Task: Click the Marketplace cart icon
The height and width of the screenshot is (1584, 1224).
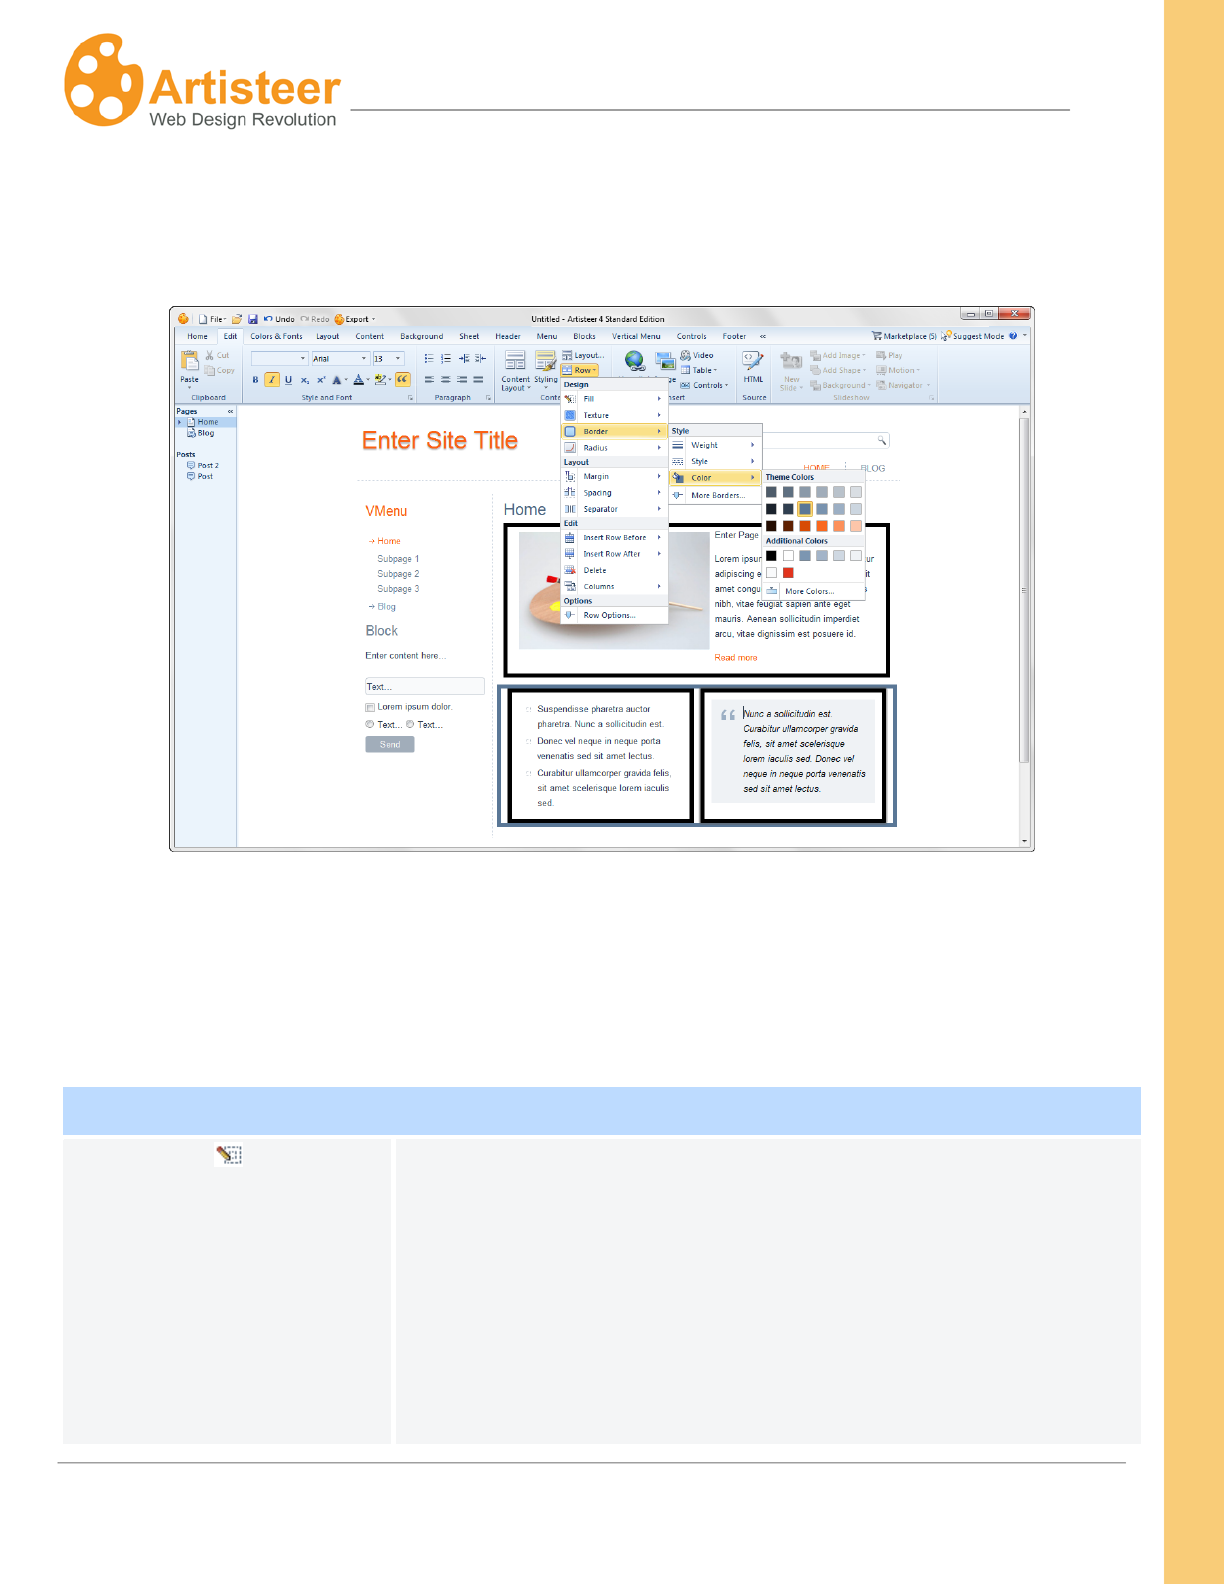Action: tap(877, 336)
